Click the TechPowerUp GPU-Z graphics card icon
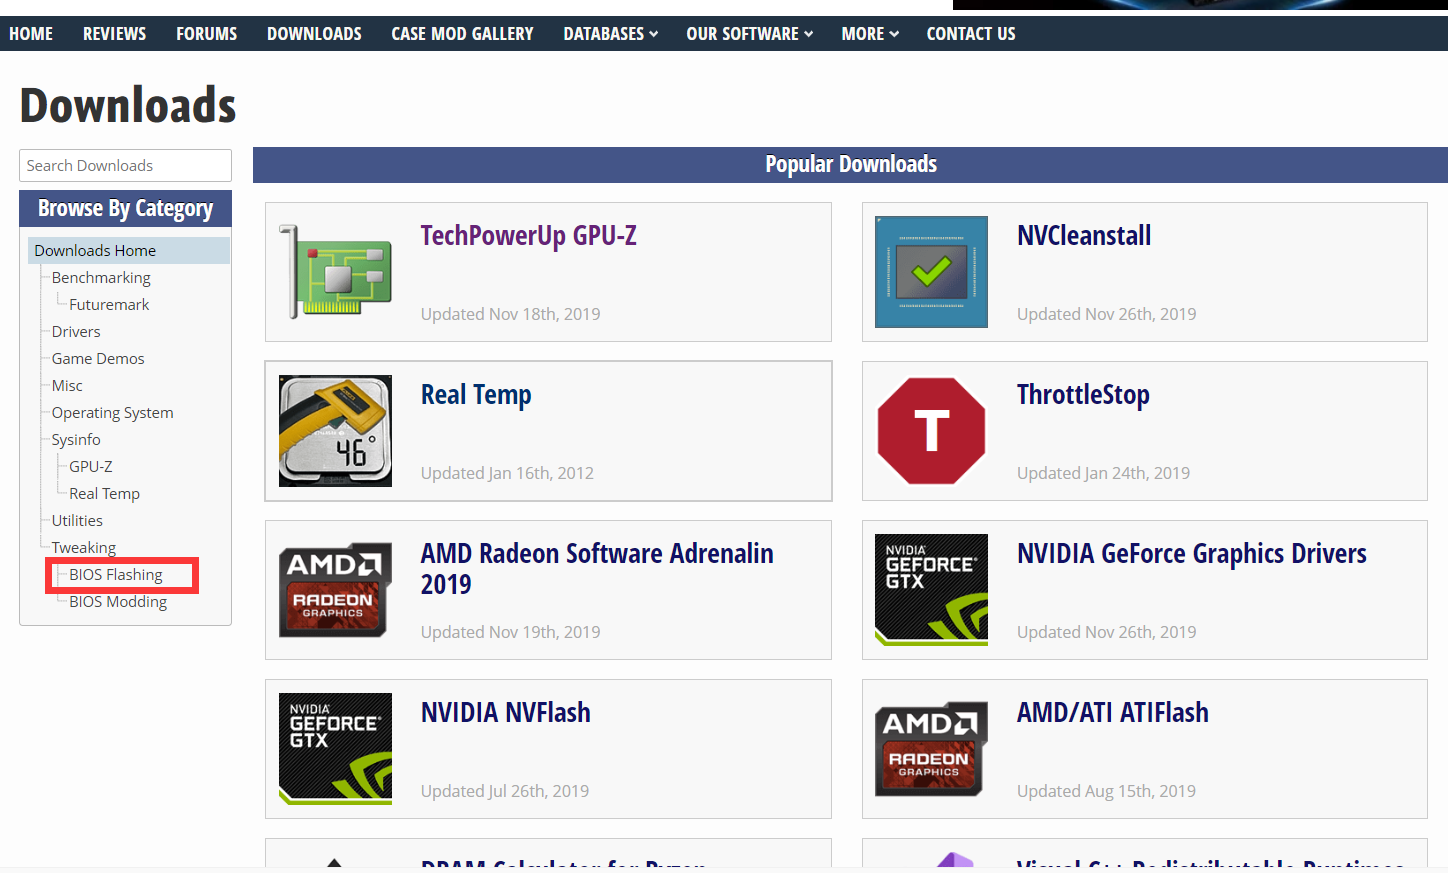The height and width of the screenshot is (873, 1448). tap(335, 272)
